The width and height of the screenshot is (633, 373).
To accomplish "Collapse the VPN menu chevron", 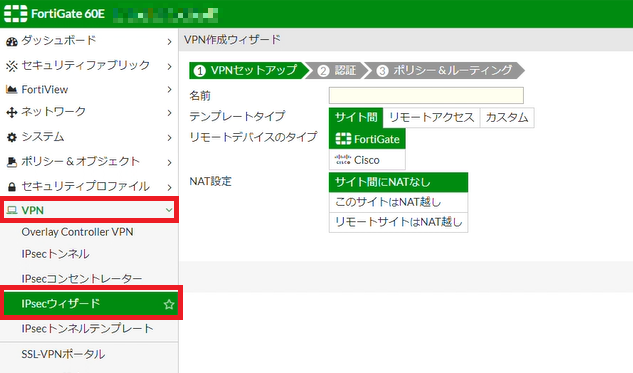I will 169,210.
